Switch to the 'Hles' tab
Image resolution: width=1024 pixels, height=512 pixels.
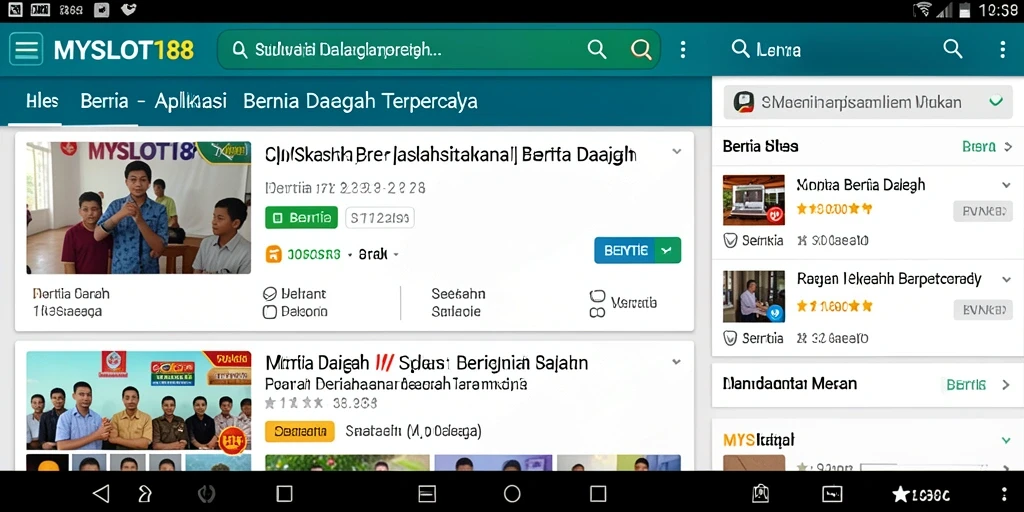click(x=42, y=101)
